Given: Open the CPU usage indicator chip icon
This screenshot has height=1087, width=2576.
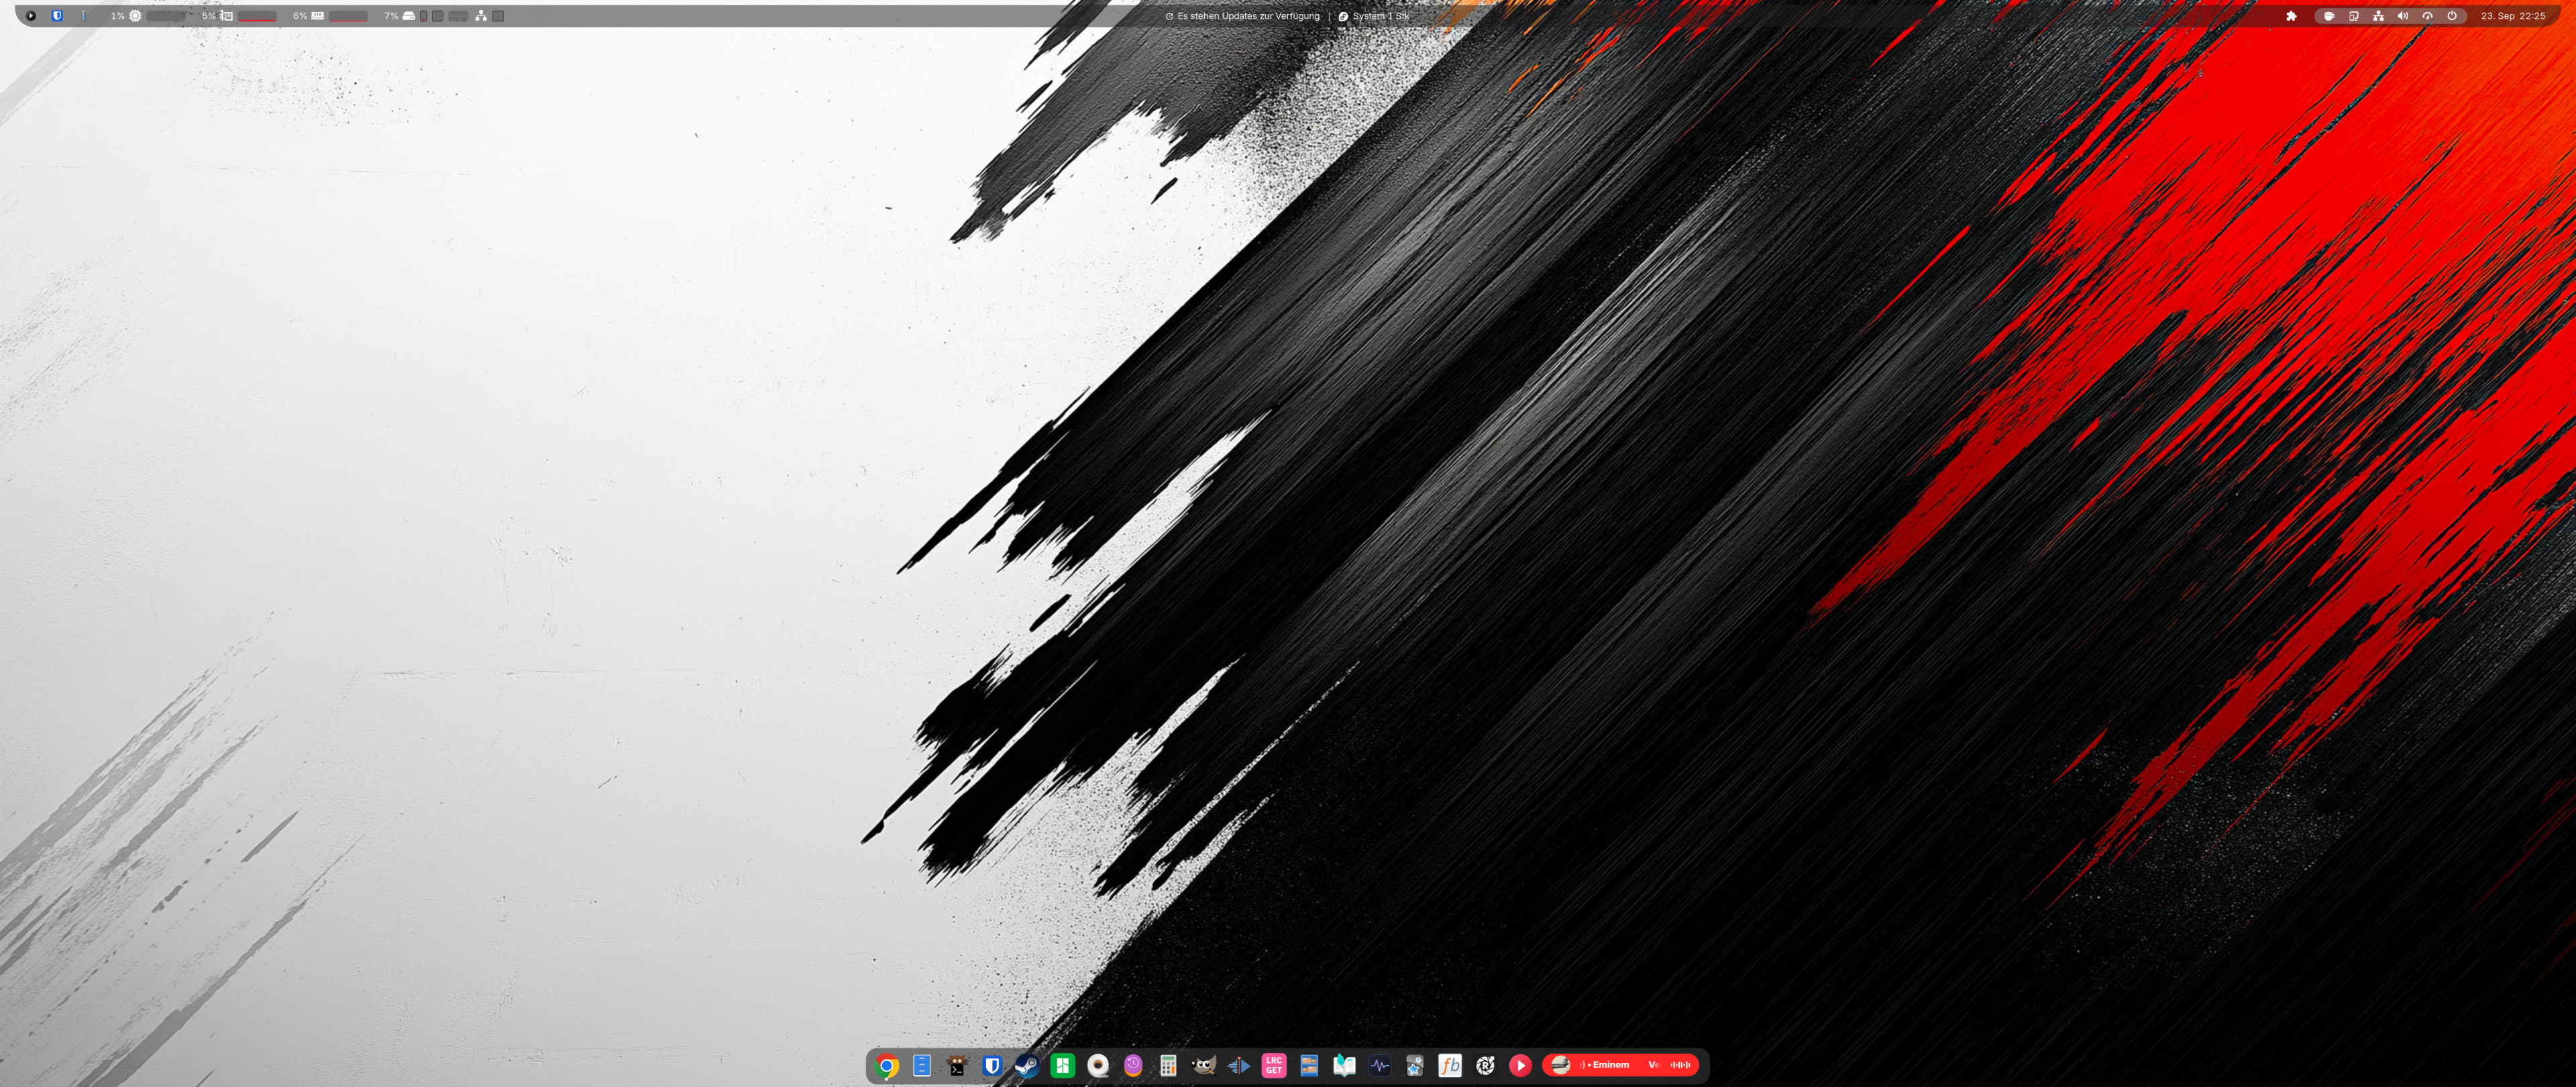Looking at the screenshot, I should tap(135, 16).
